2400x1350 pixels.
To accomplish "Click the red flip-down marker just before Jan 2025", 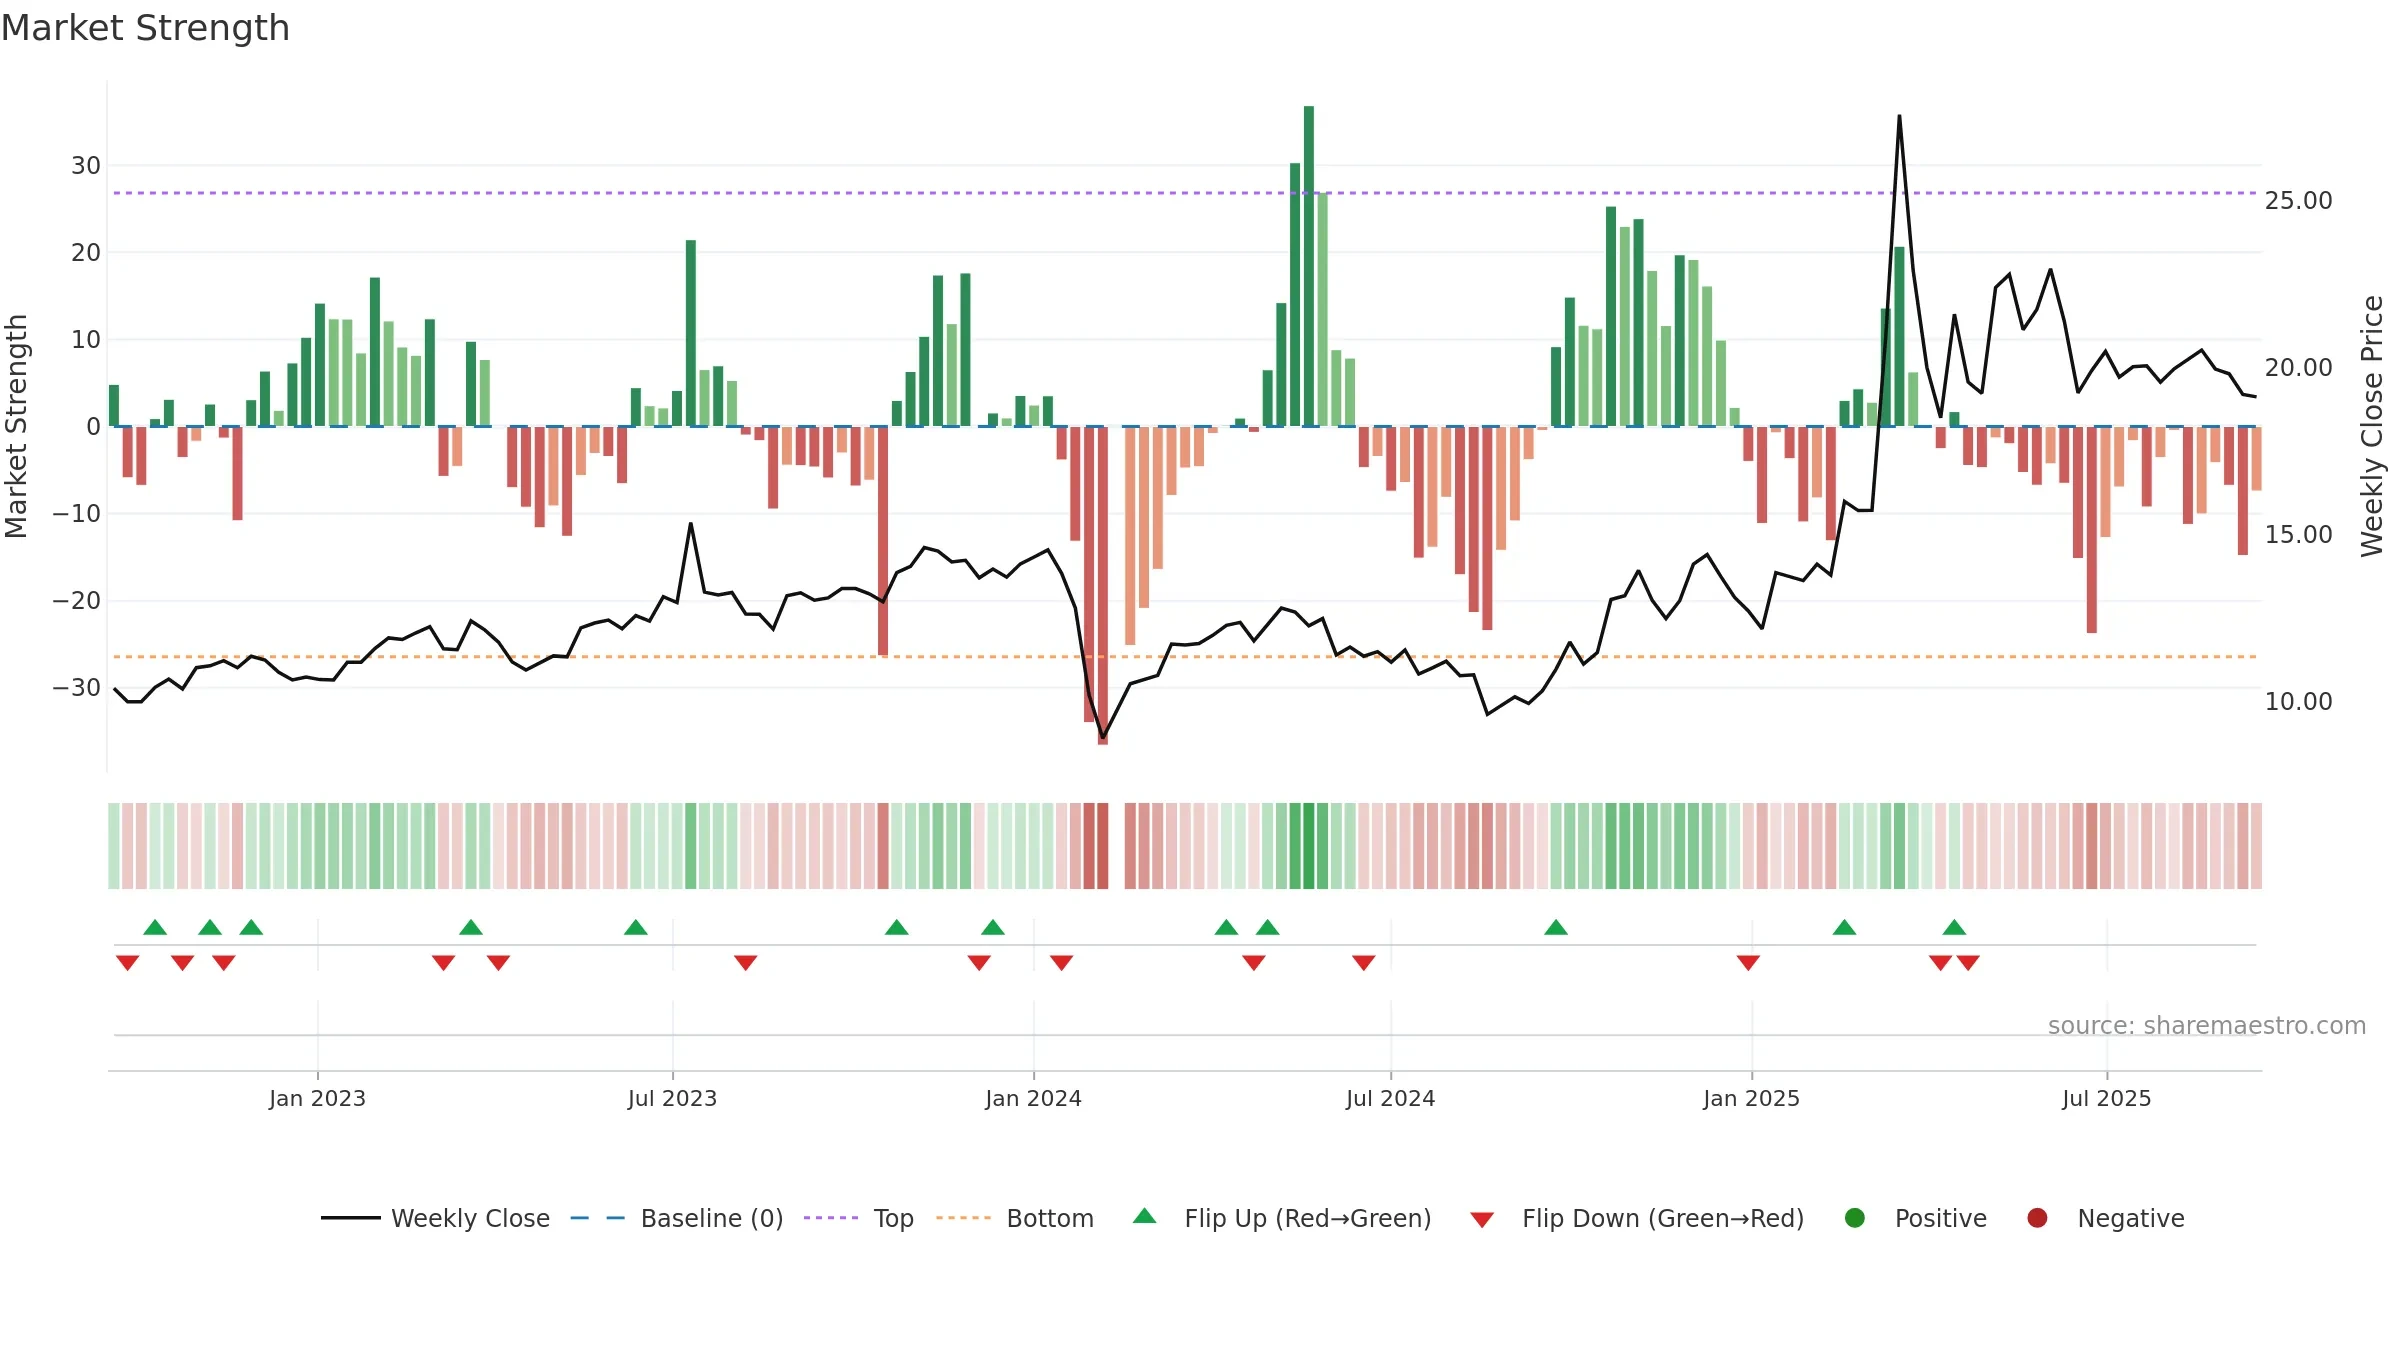I will (1748, 962).
